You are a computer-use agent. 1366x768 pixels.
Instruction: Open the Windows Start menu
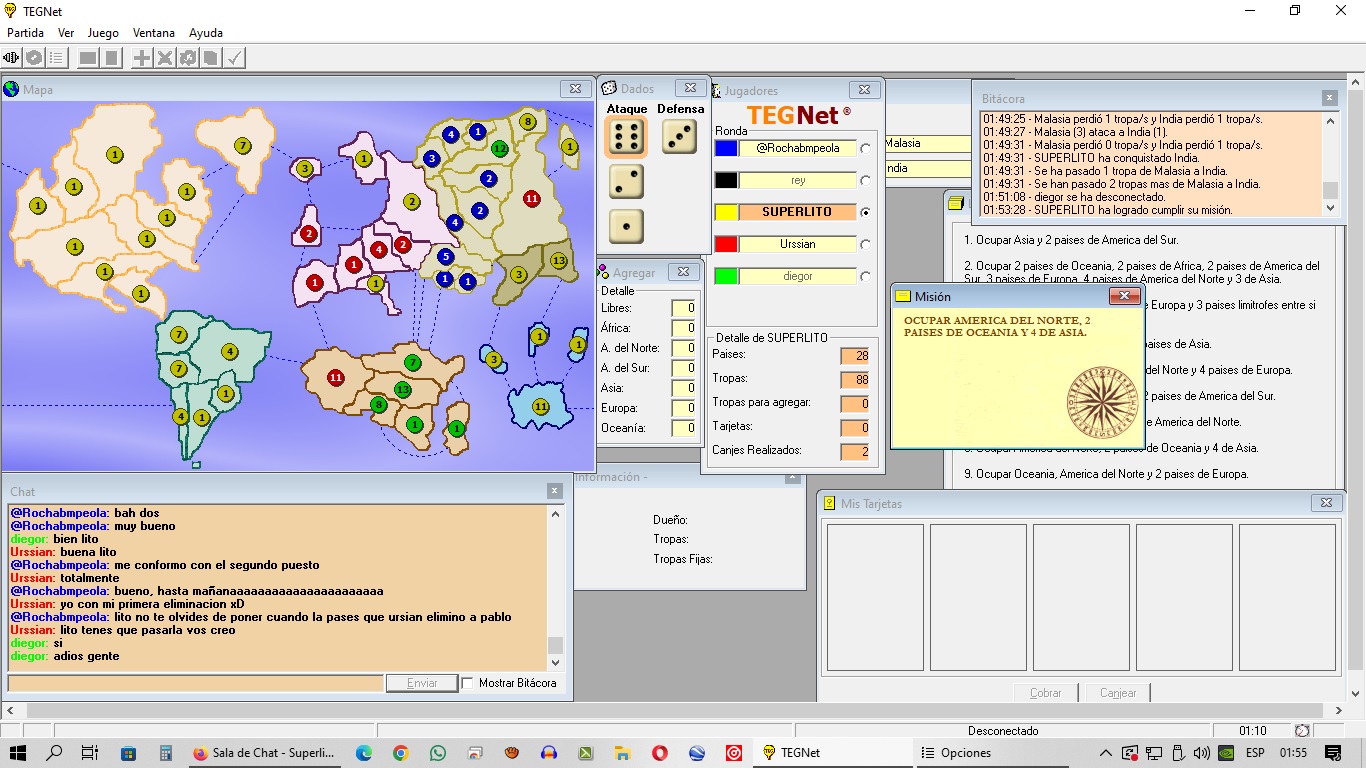pyautogui.click(x=18, y=753)
